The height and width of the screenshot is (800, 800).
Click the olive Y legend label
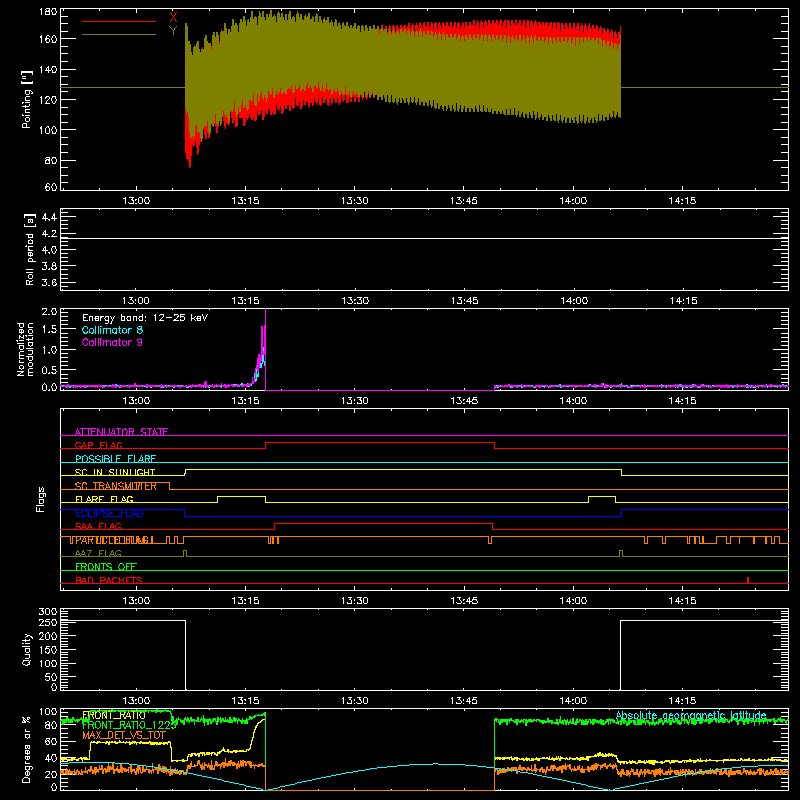coord(173,31)
